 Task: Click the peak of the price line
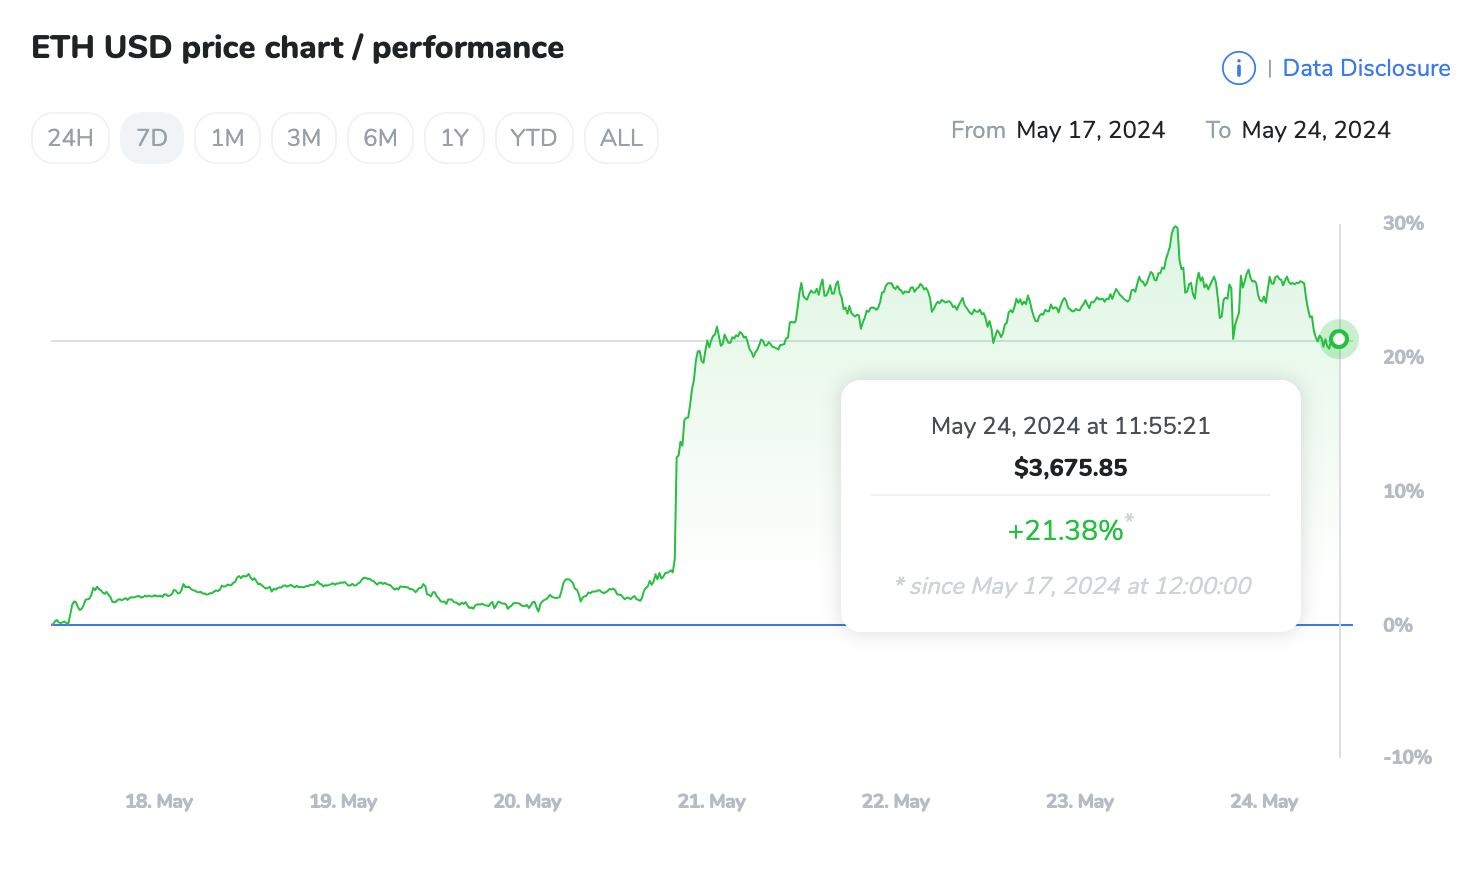tap(1176, 228)
